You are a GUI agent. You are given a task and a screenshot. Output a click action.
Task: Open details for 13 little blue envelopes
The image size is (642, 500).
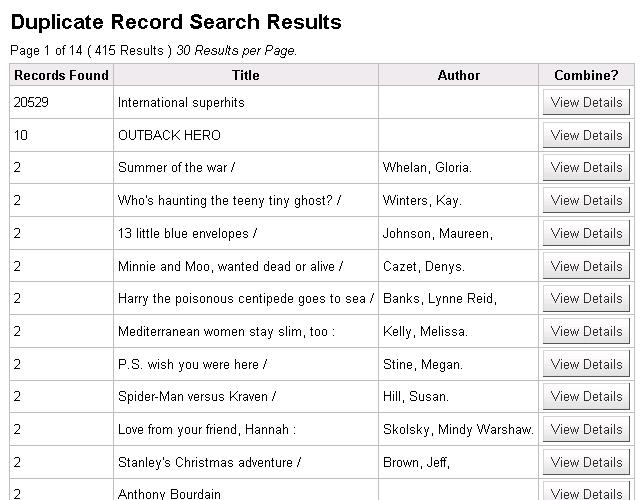click(x=586, y=233)
